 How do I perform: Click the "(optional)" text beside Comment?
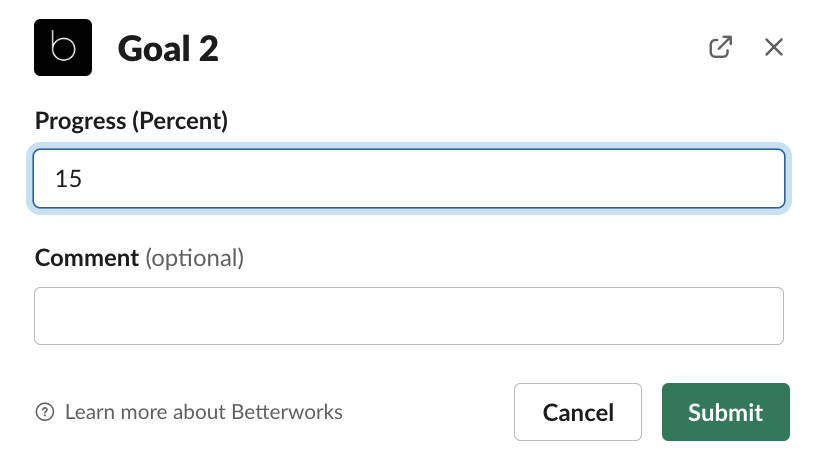[194, 258]
